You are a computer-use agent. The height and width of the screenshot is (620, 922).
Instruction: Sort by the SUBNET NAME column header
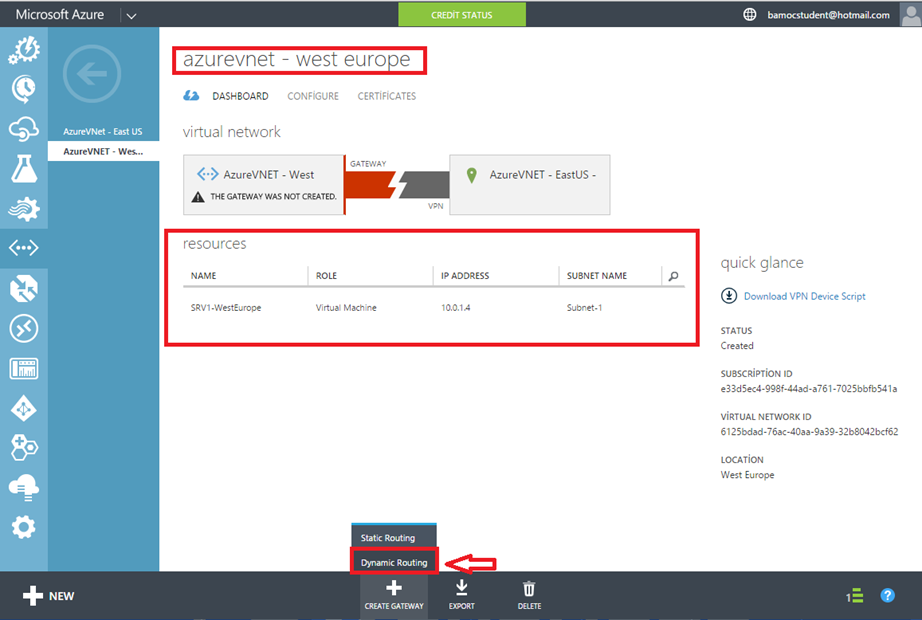point(597,275)
